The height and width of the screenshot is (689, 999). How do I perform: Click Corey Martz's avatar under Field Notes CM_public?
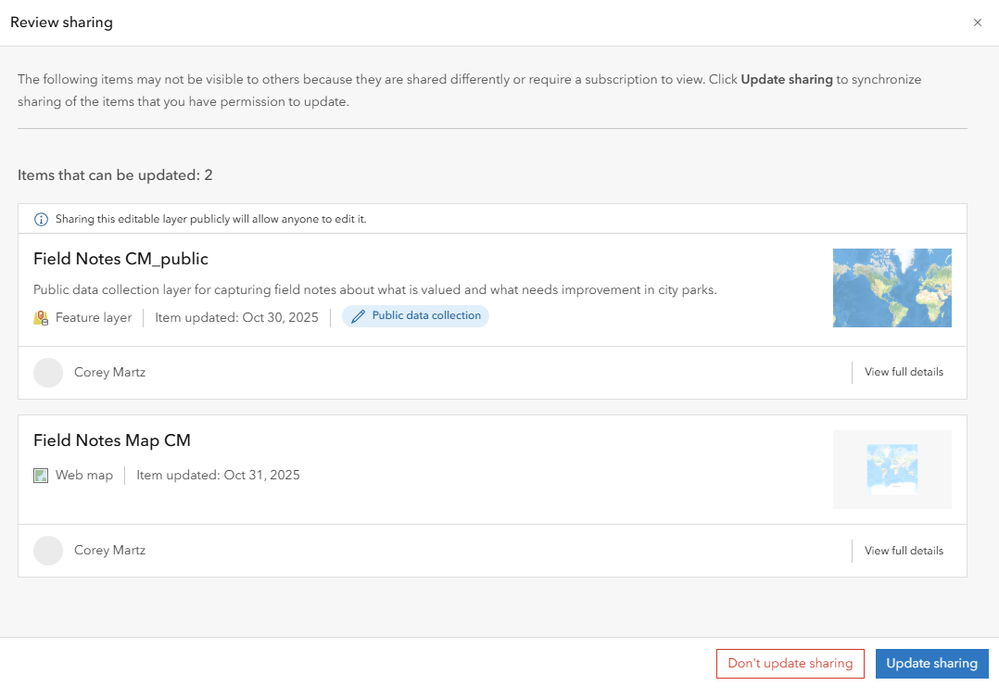48,372
